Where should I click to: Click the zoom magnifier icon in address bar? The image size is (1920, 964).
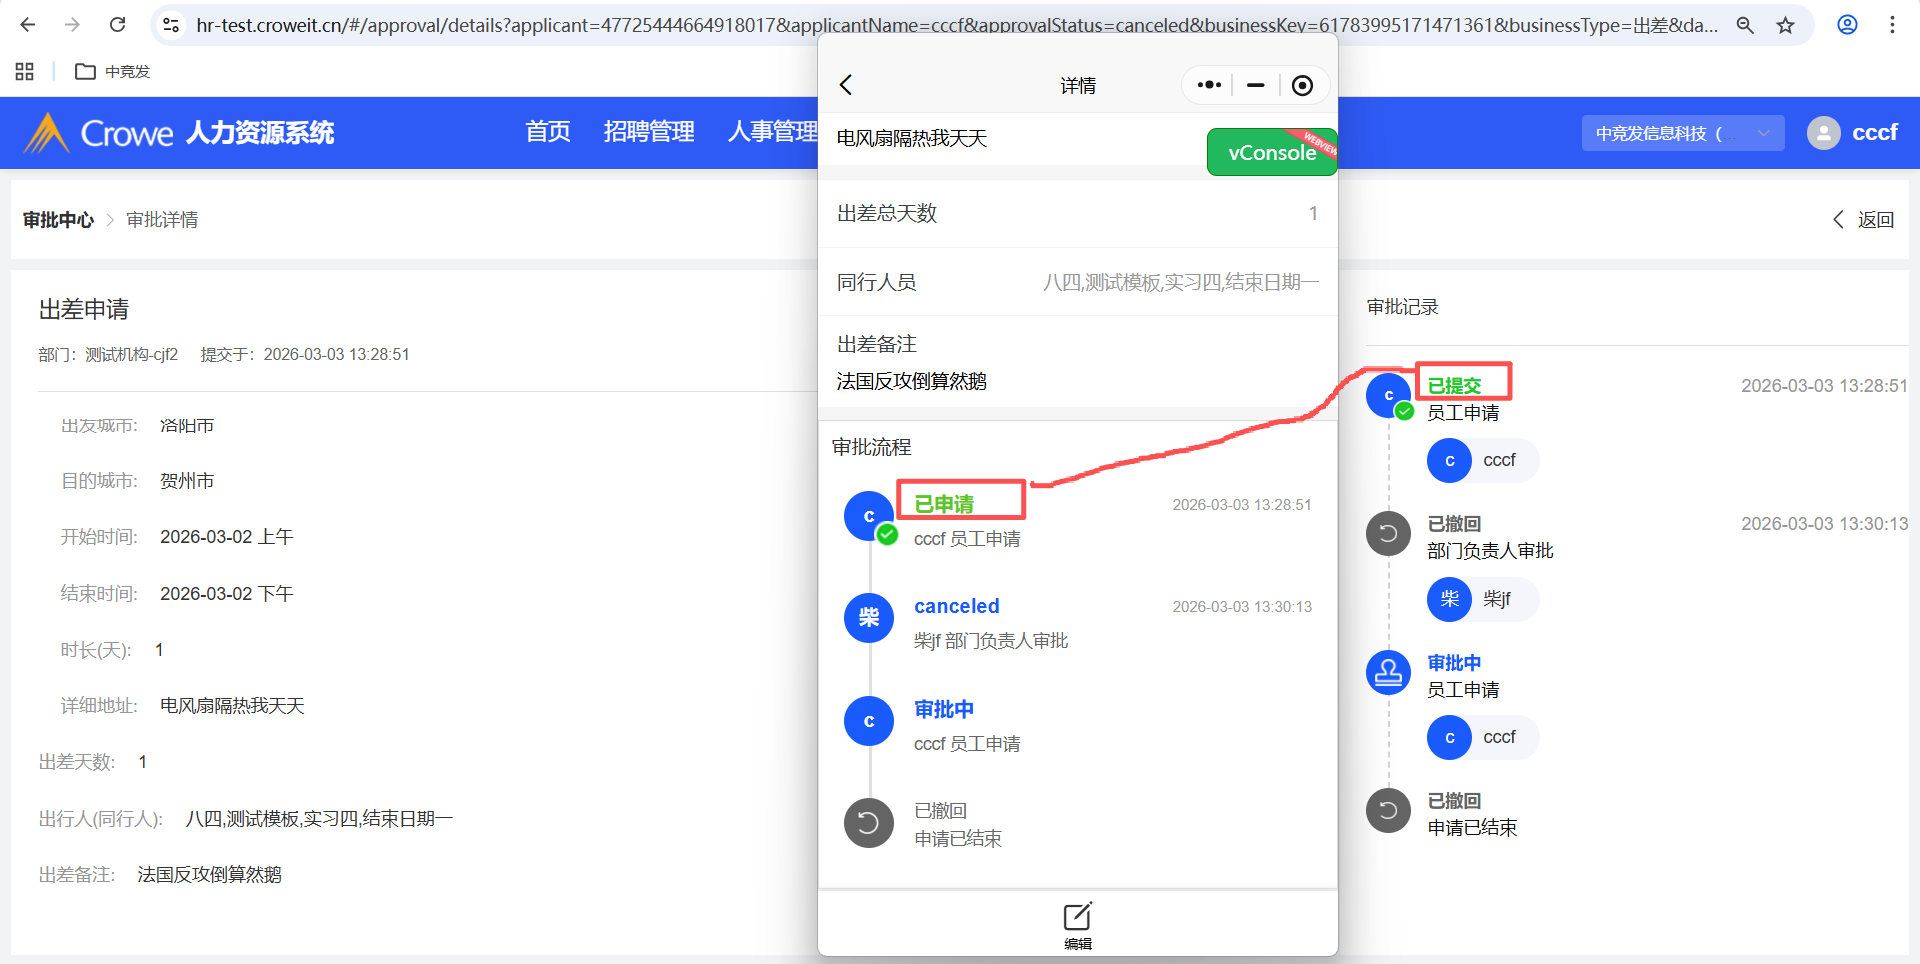coord(1745,25)
